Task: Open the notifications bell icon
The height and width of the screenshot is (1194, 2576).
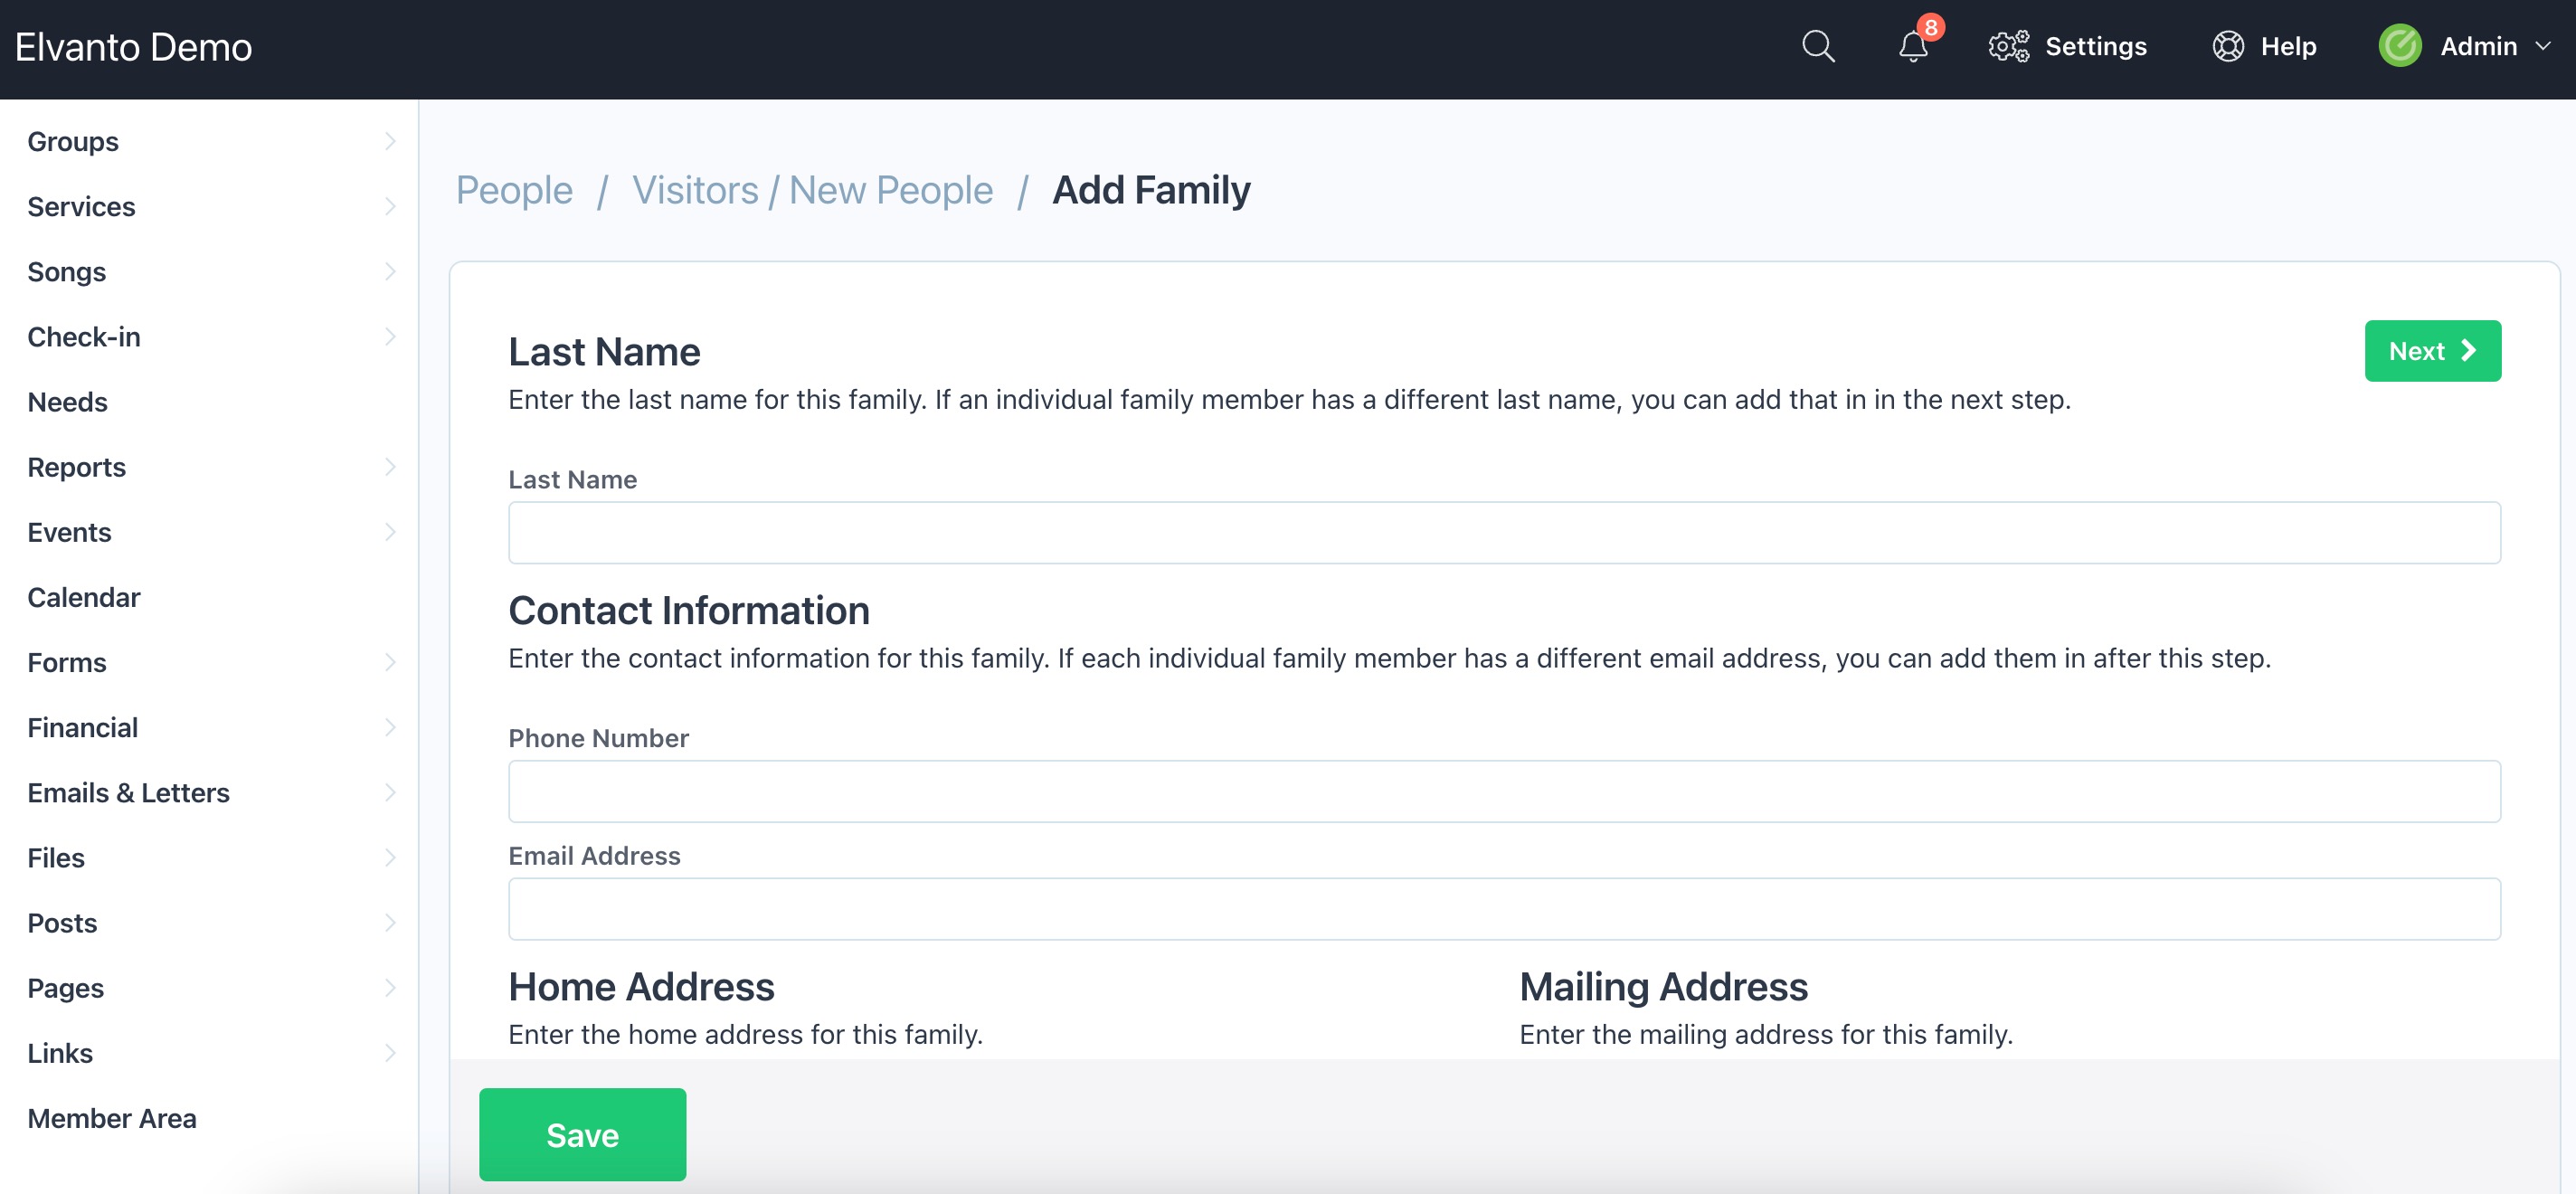Action: point(1911,47)
